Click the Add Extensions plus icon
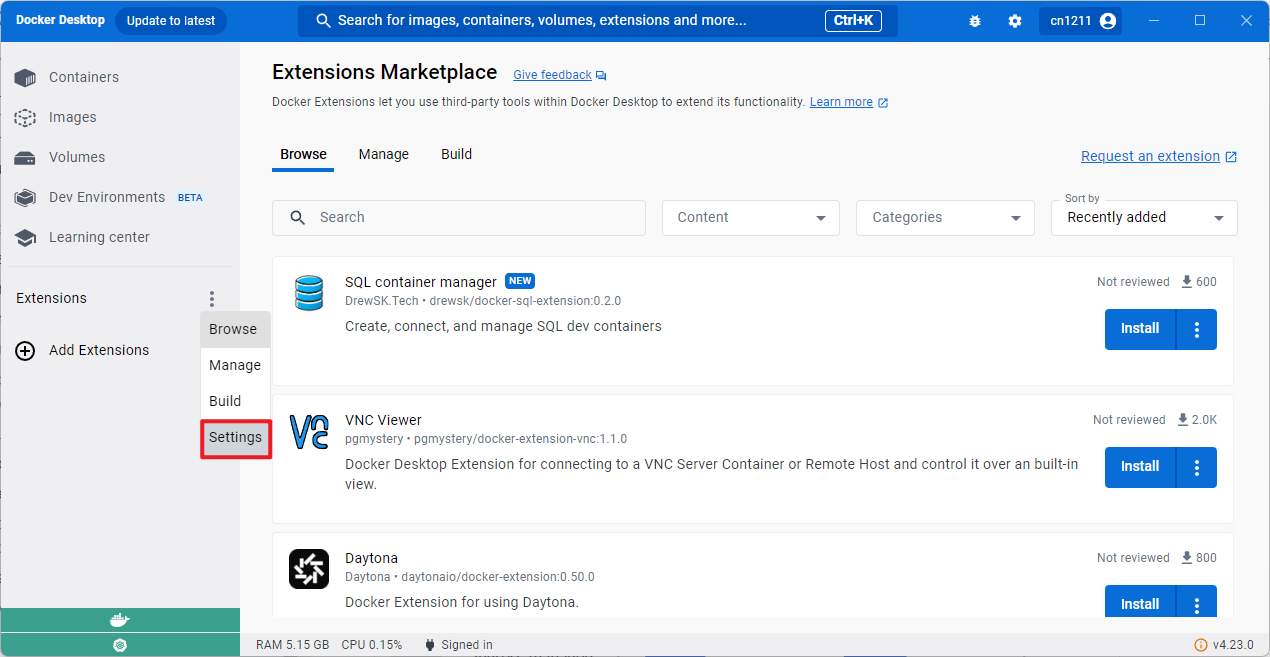This screenshot has height=657, width=1270. [x=24, y=350]
